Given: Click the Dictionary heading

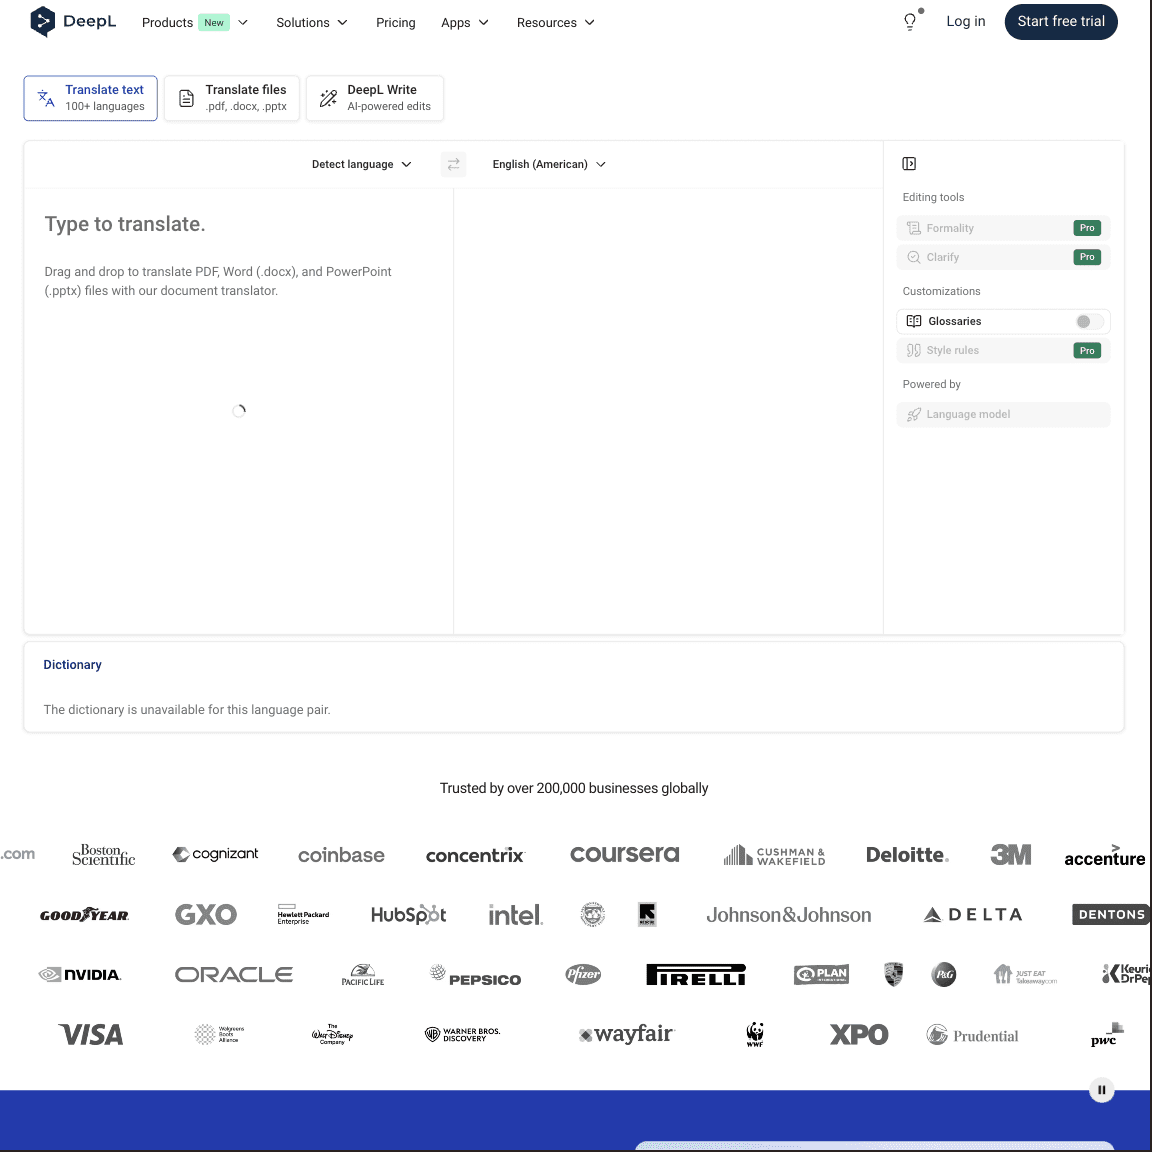Looking at the screenshot, I should 72,665.
